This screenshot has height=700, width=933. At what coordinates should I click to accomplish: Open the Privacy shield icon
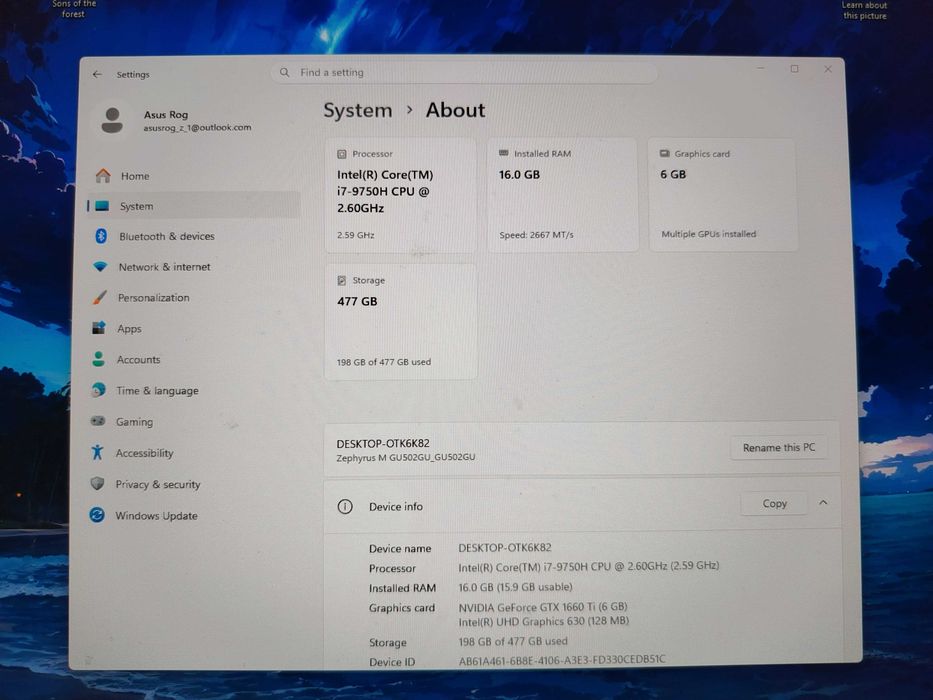pos(97,483)
